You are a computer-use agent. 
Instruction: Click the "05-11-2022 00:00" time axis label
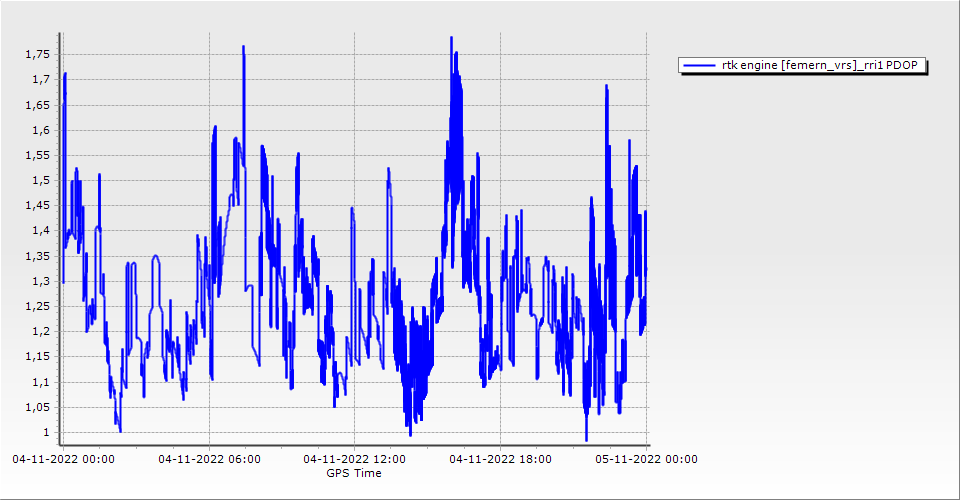[x=647, y=460]
